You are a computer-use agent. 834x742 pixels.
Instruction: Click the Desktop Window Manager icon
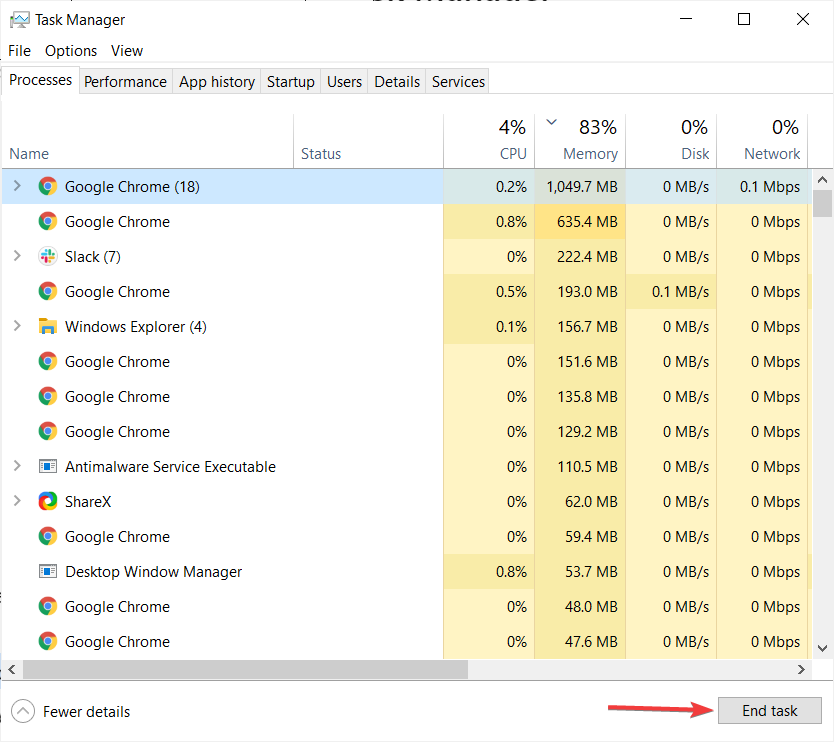[x=48, y=571]
